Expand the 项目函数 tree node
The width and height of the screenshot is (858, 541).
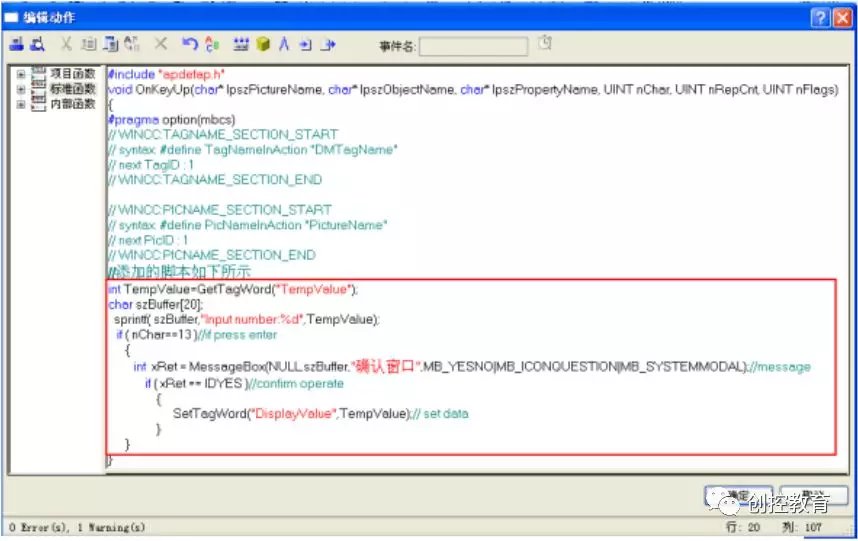21,74
